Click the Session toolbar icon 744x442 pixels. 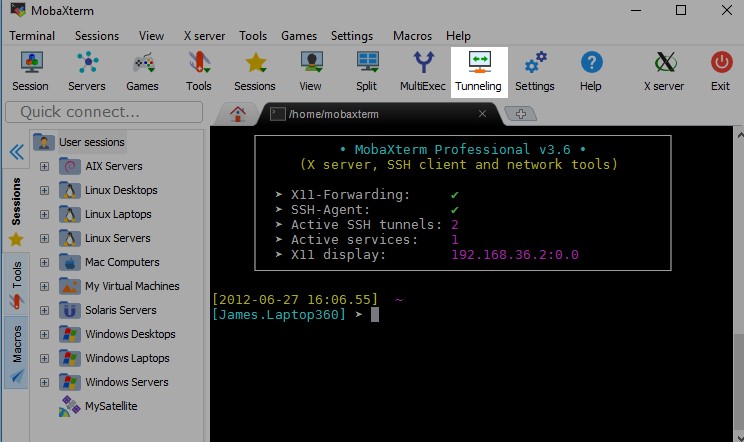point(30,70)
